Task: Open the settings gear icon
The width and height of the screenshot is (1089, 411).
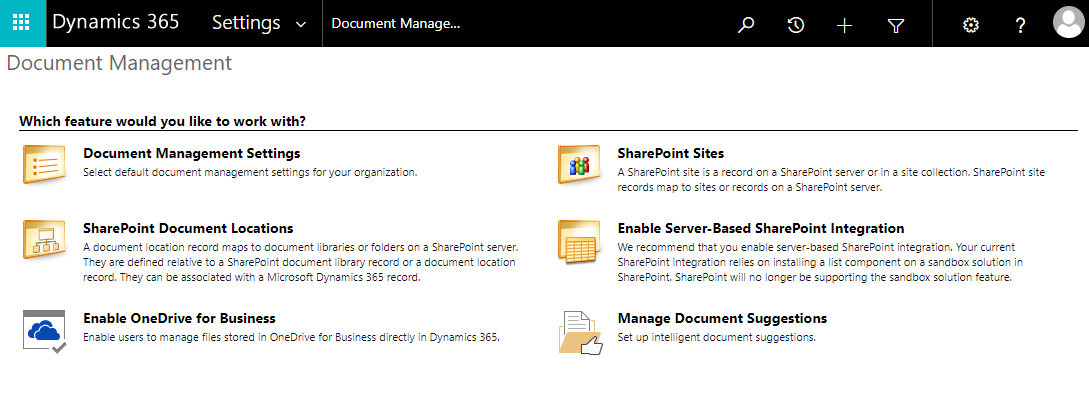Action: pyautogui.click(x=970, y=26)
